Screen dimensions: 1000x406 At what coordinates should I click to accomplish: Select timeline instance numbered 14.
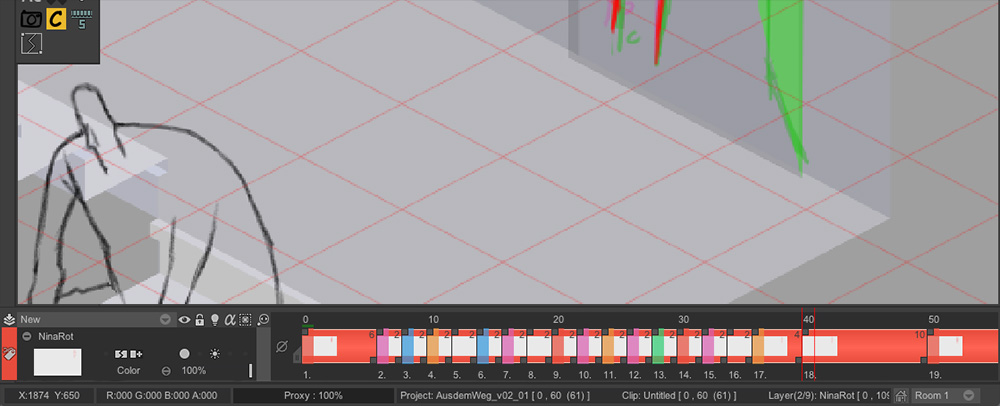click(689, 346)
